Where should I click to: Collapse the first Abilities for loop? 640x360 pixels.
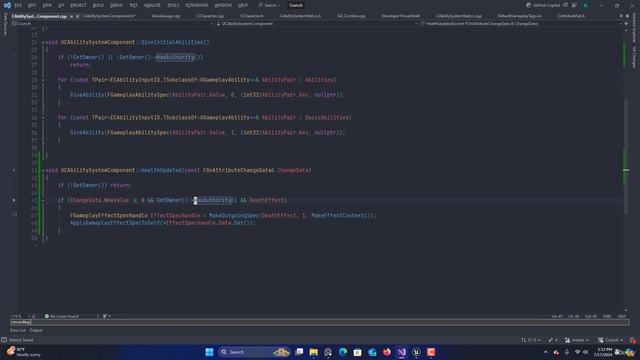tap(43, 80)
